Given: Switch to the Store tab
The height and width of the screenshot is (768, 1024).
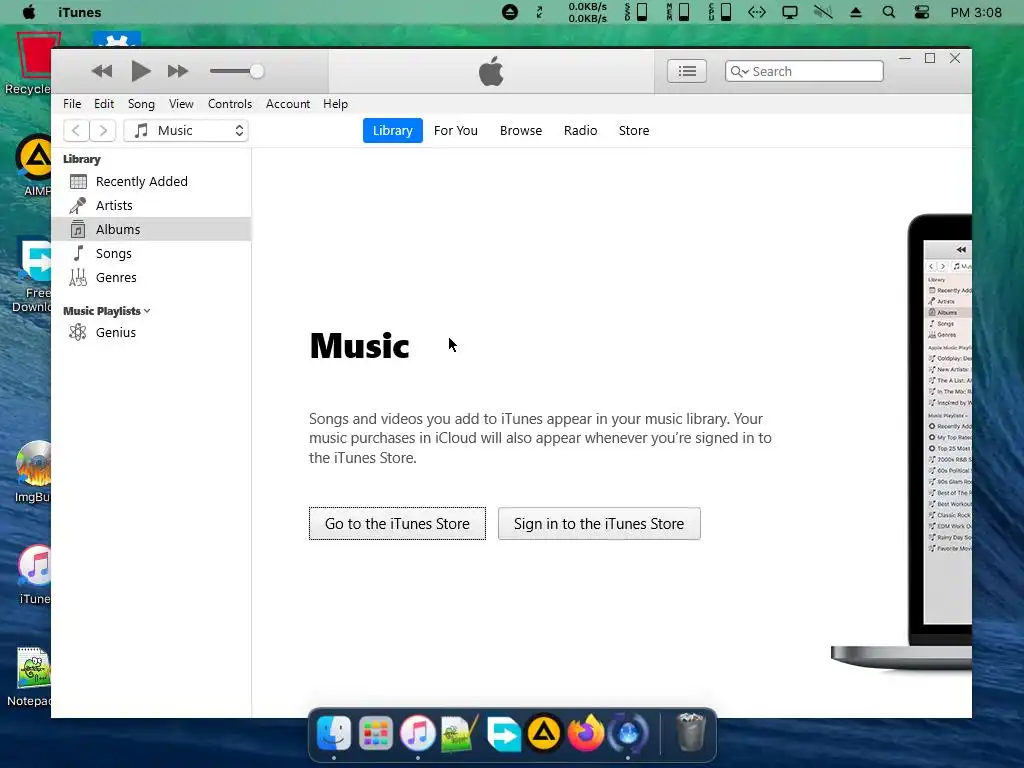Looking at the screenshot, I should click(x=633, y=131).
